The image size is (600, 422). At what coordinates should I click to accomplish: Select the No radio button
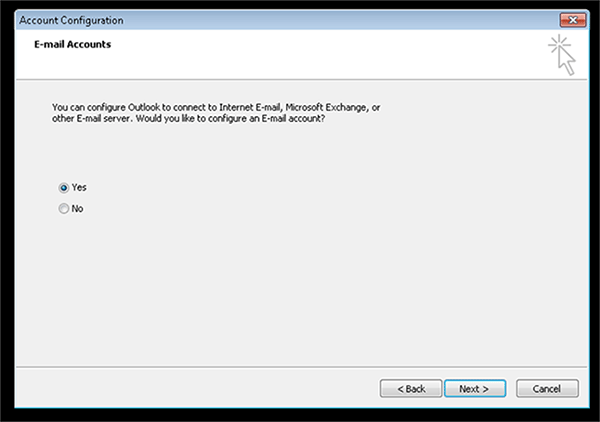coord(64,209)
